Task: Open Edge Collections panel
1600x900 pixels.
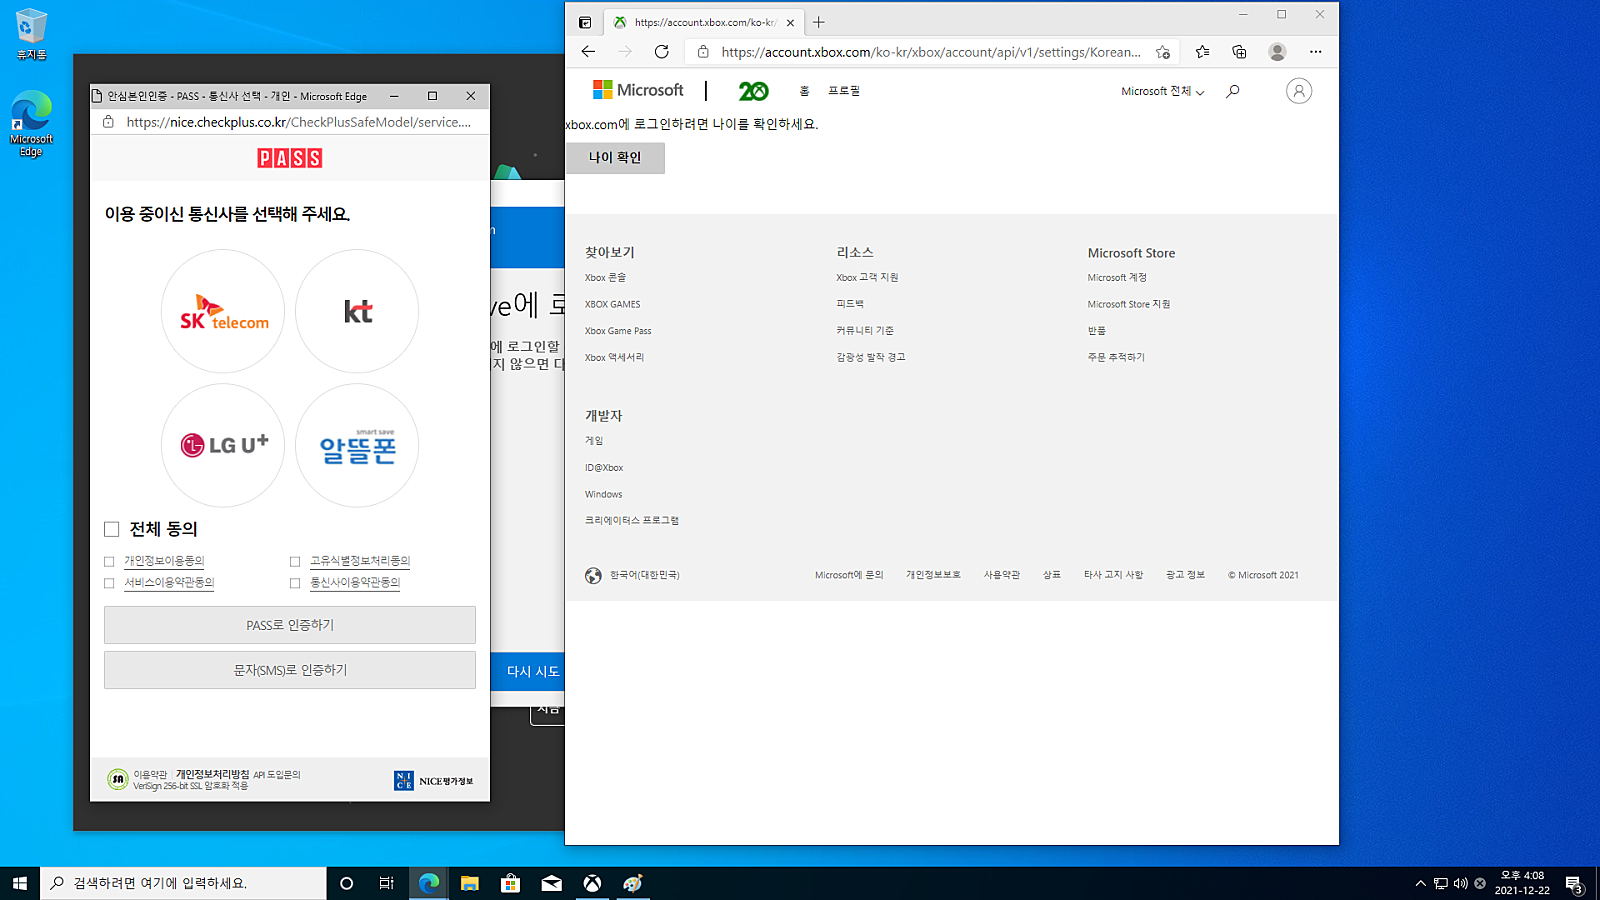Action: pyautogui.click(x=1239, y=52)
